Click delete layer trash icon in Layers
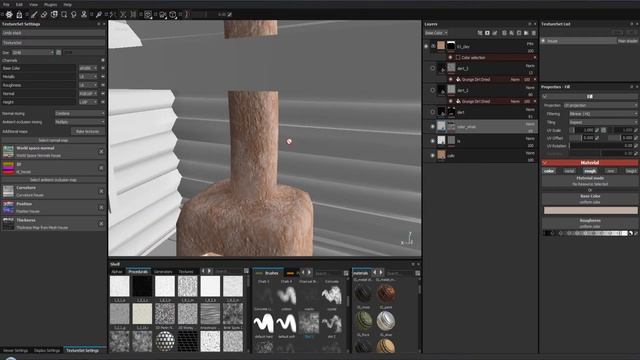Image resolution: width=640 pixels, height=360 pixels. pyautogui.click(x=533, y=33)
